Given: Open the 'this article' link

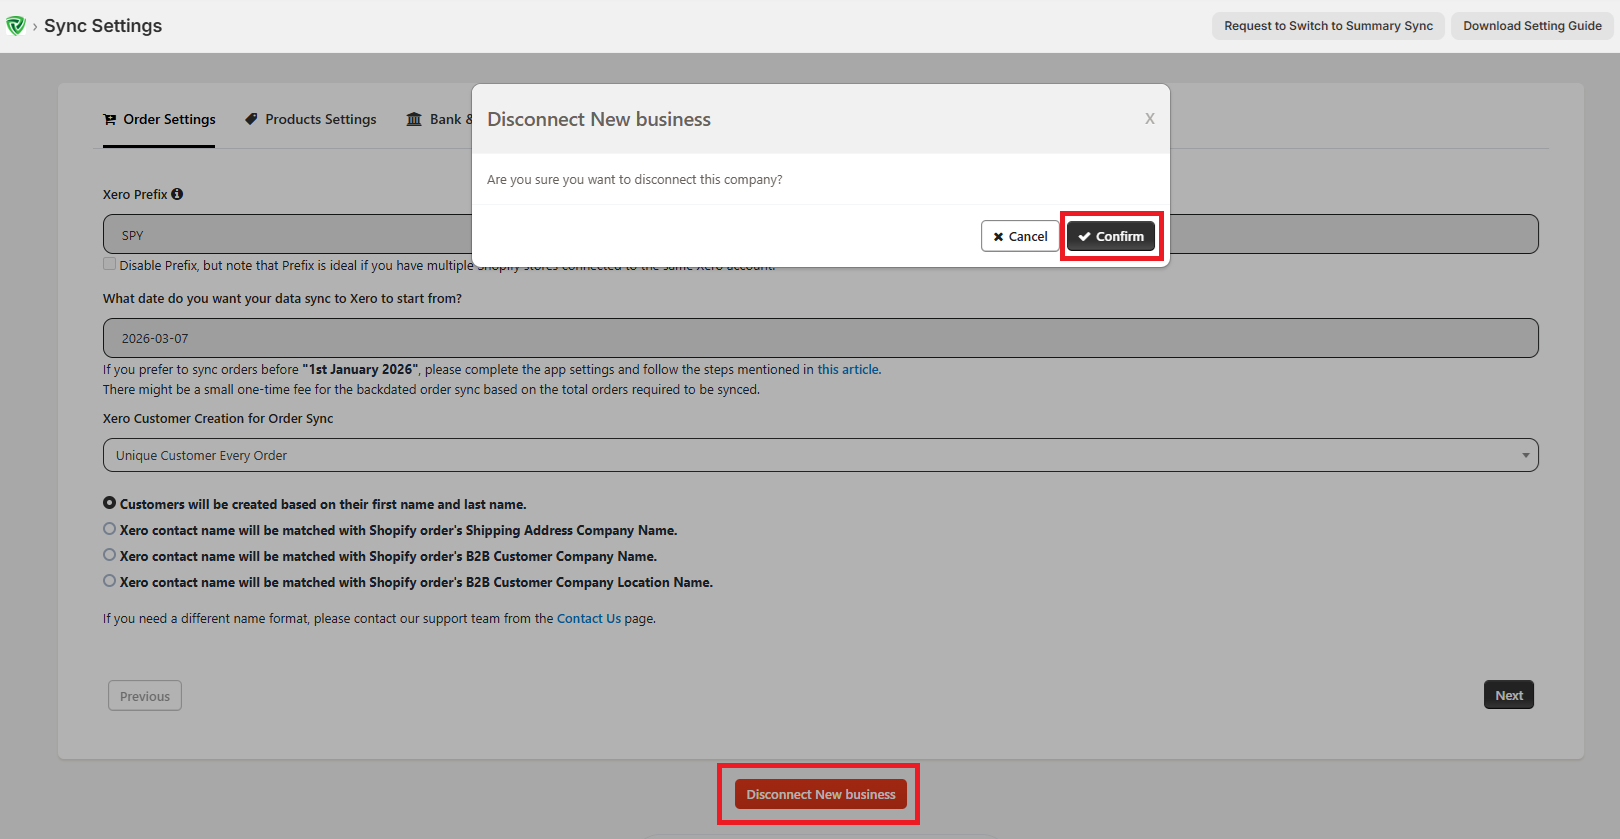Looking at the screenshot, I should pos(848,369).
